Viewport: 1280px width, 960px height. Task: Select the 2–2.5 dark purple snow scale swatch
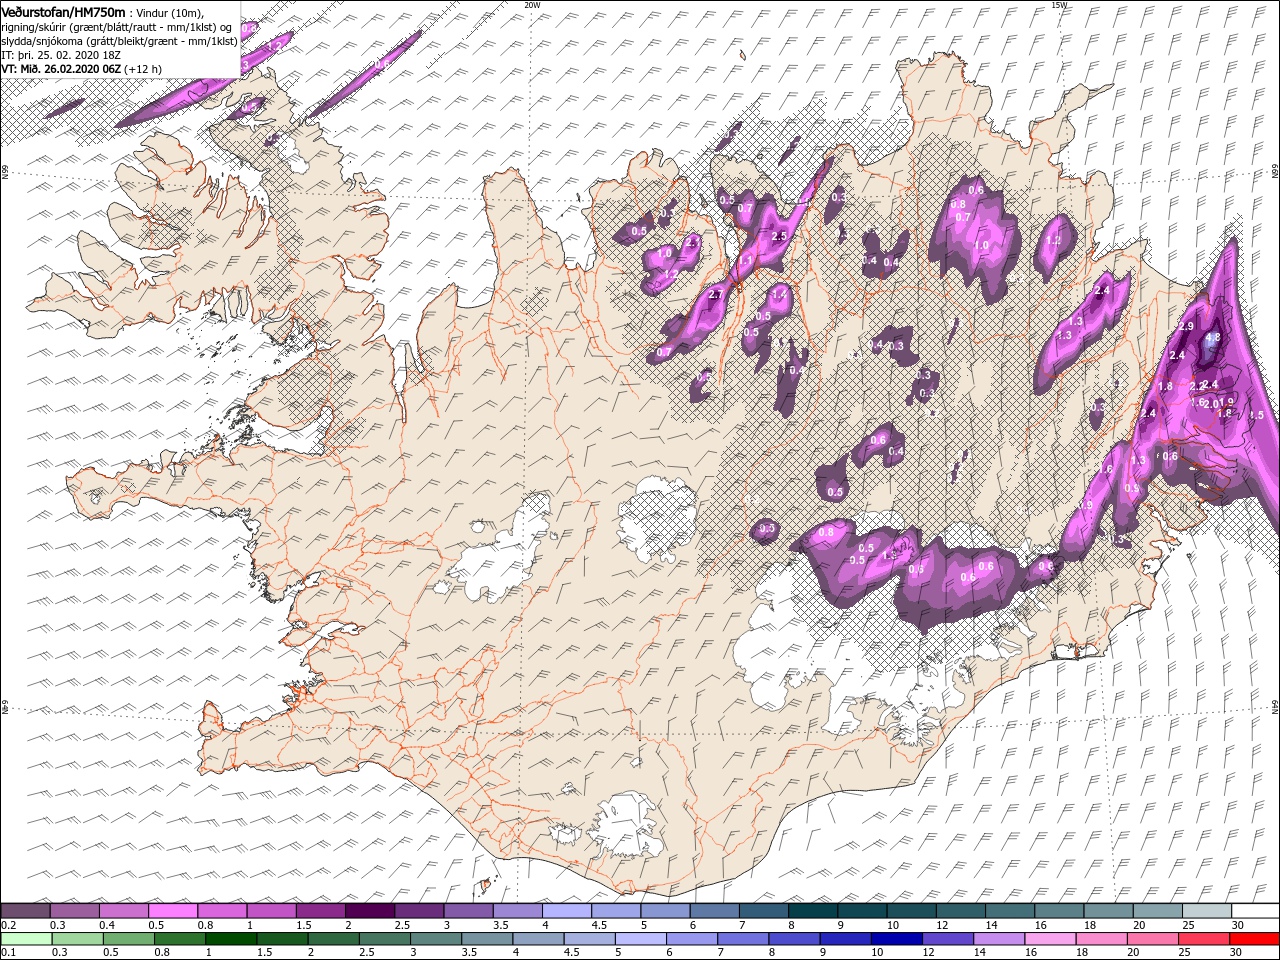370,910
